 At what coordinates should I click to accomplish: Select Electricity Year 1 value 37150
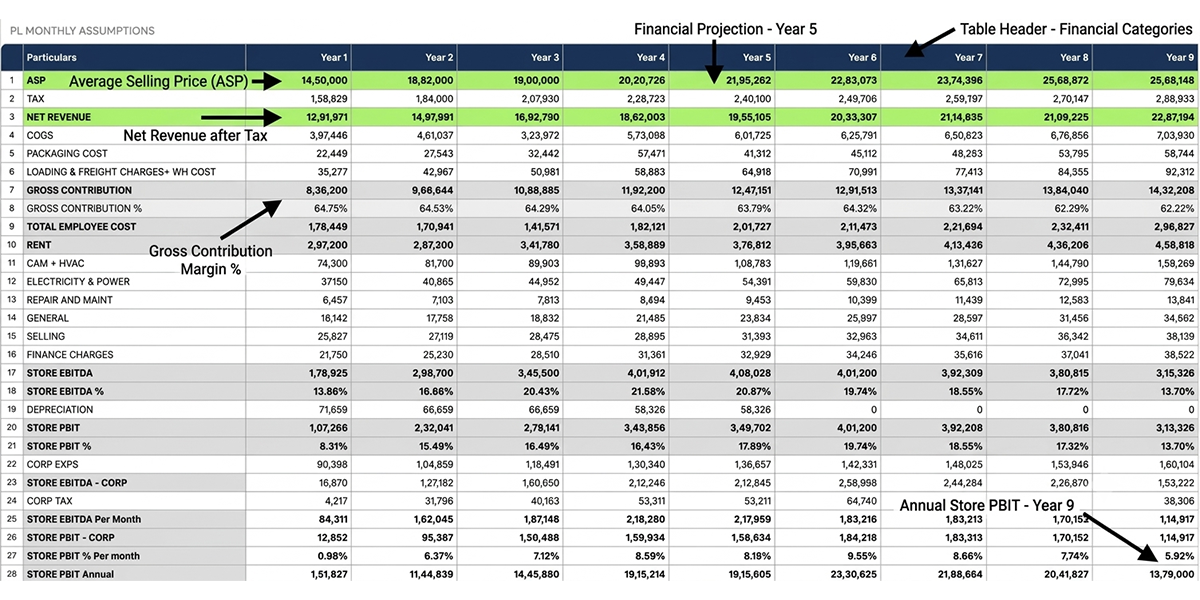click(x=334, y=282)
